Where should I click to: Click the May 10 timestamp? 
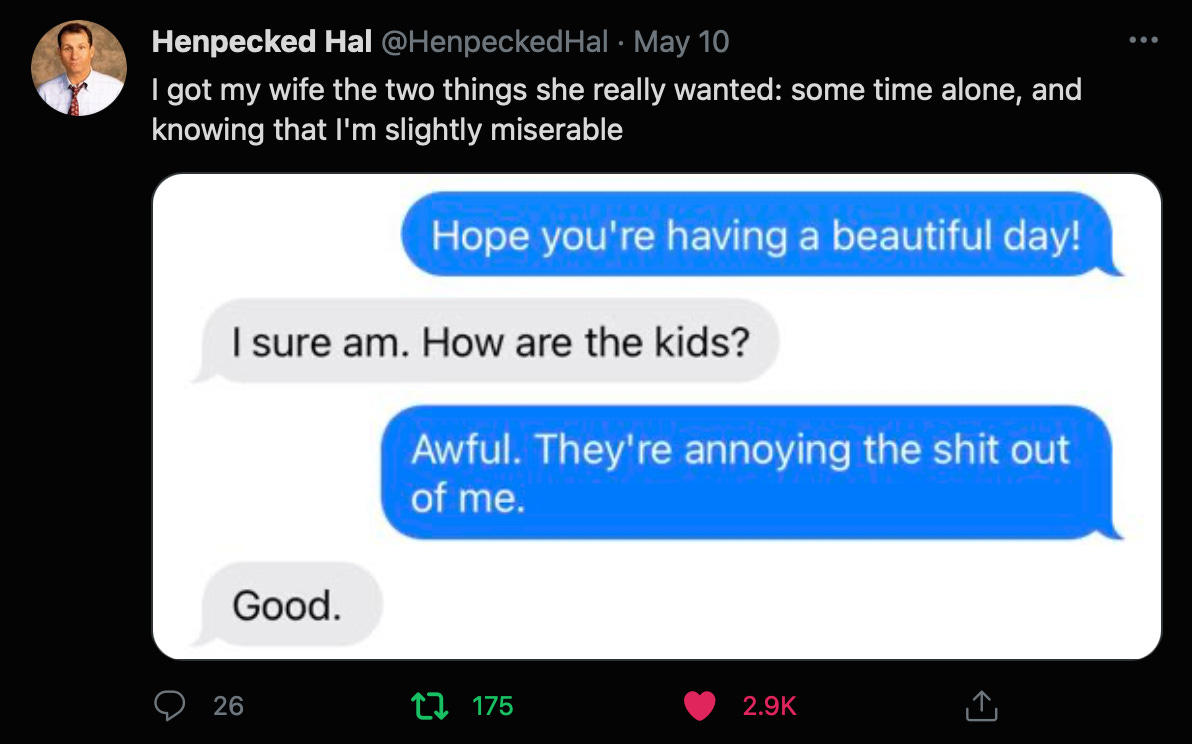(x=681, y=42)
